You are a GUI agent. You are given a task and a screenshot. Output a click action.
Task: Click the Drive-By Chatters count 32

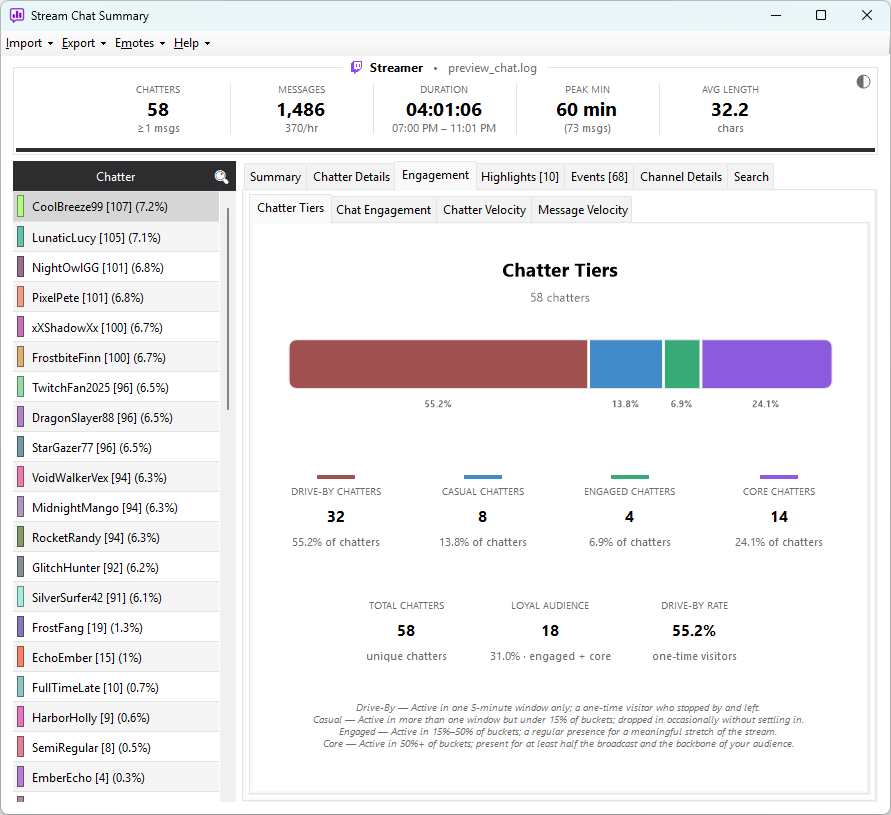(336, 517)
